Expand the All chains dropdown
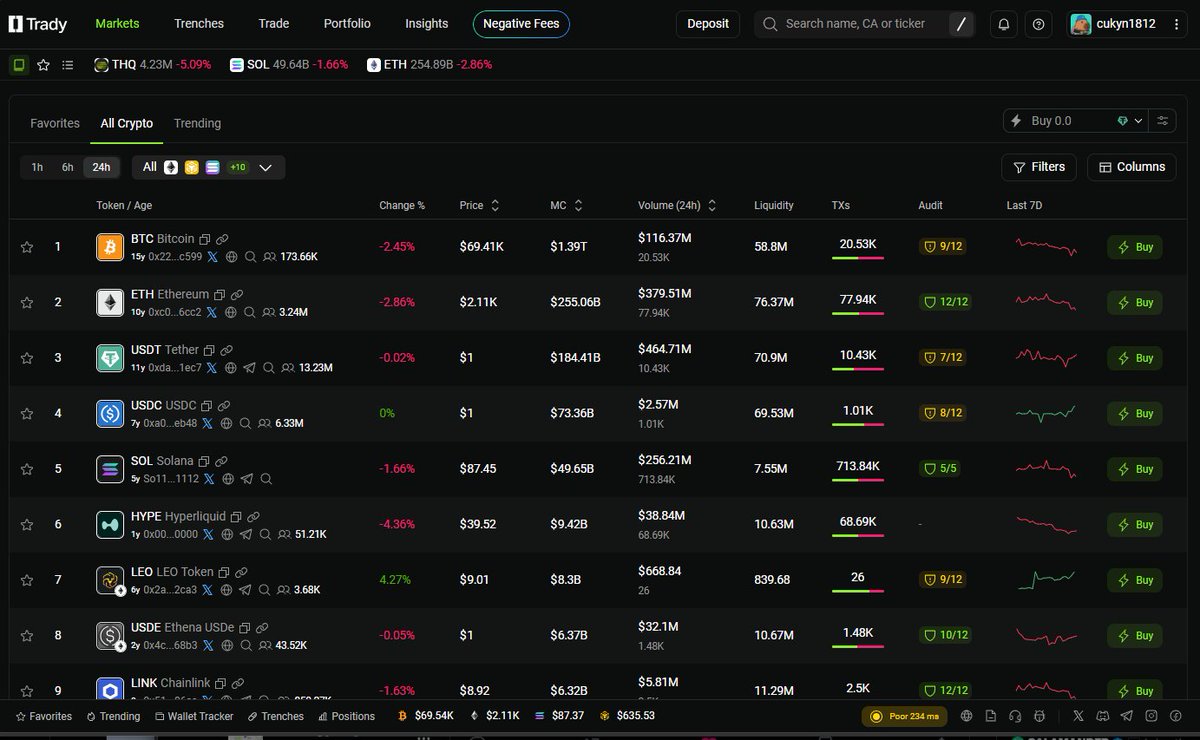Image resolution: width=1200 pixels, height=740 pixels. (209, 167)
